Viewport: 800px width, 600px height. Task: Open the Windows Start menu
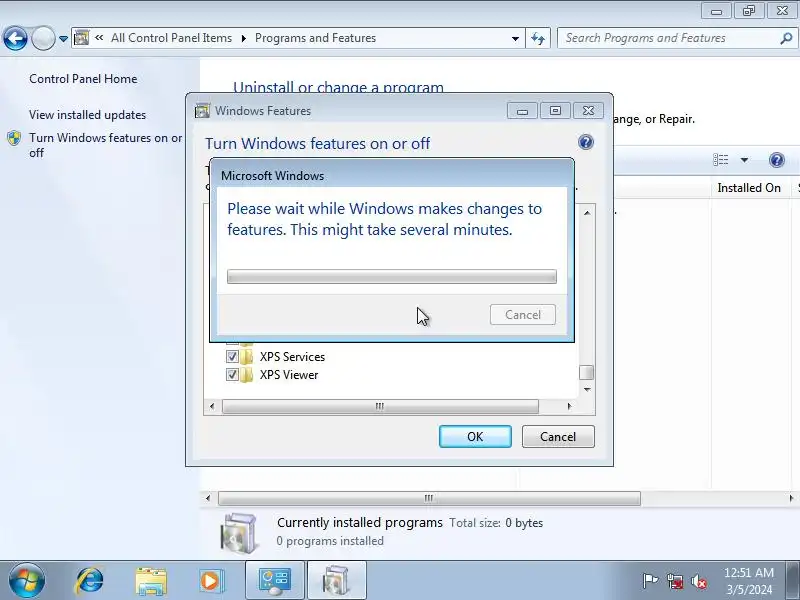tap(26, 581)
